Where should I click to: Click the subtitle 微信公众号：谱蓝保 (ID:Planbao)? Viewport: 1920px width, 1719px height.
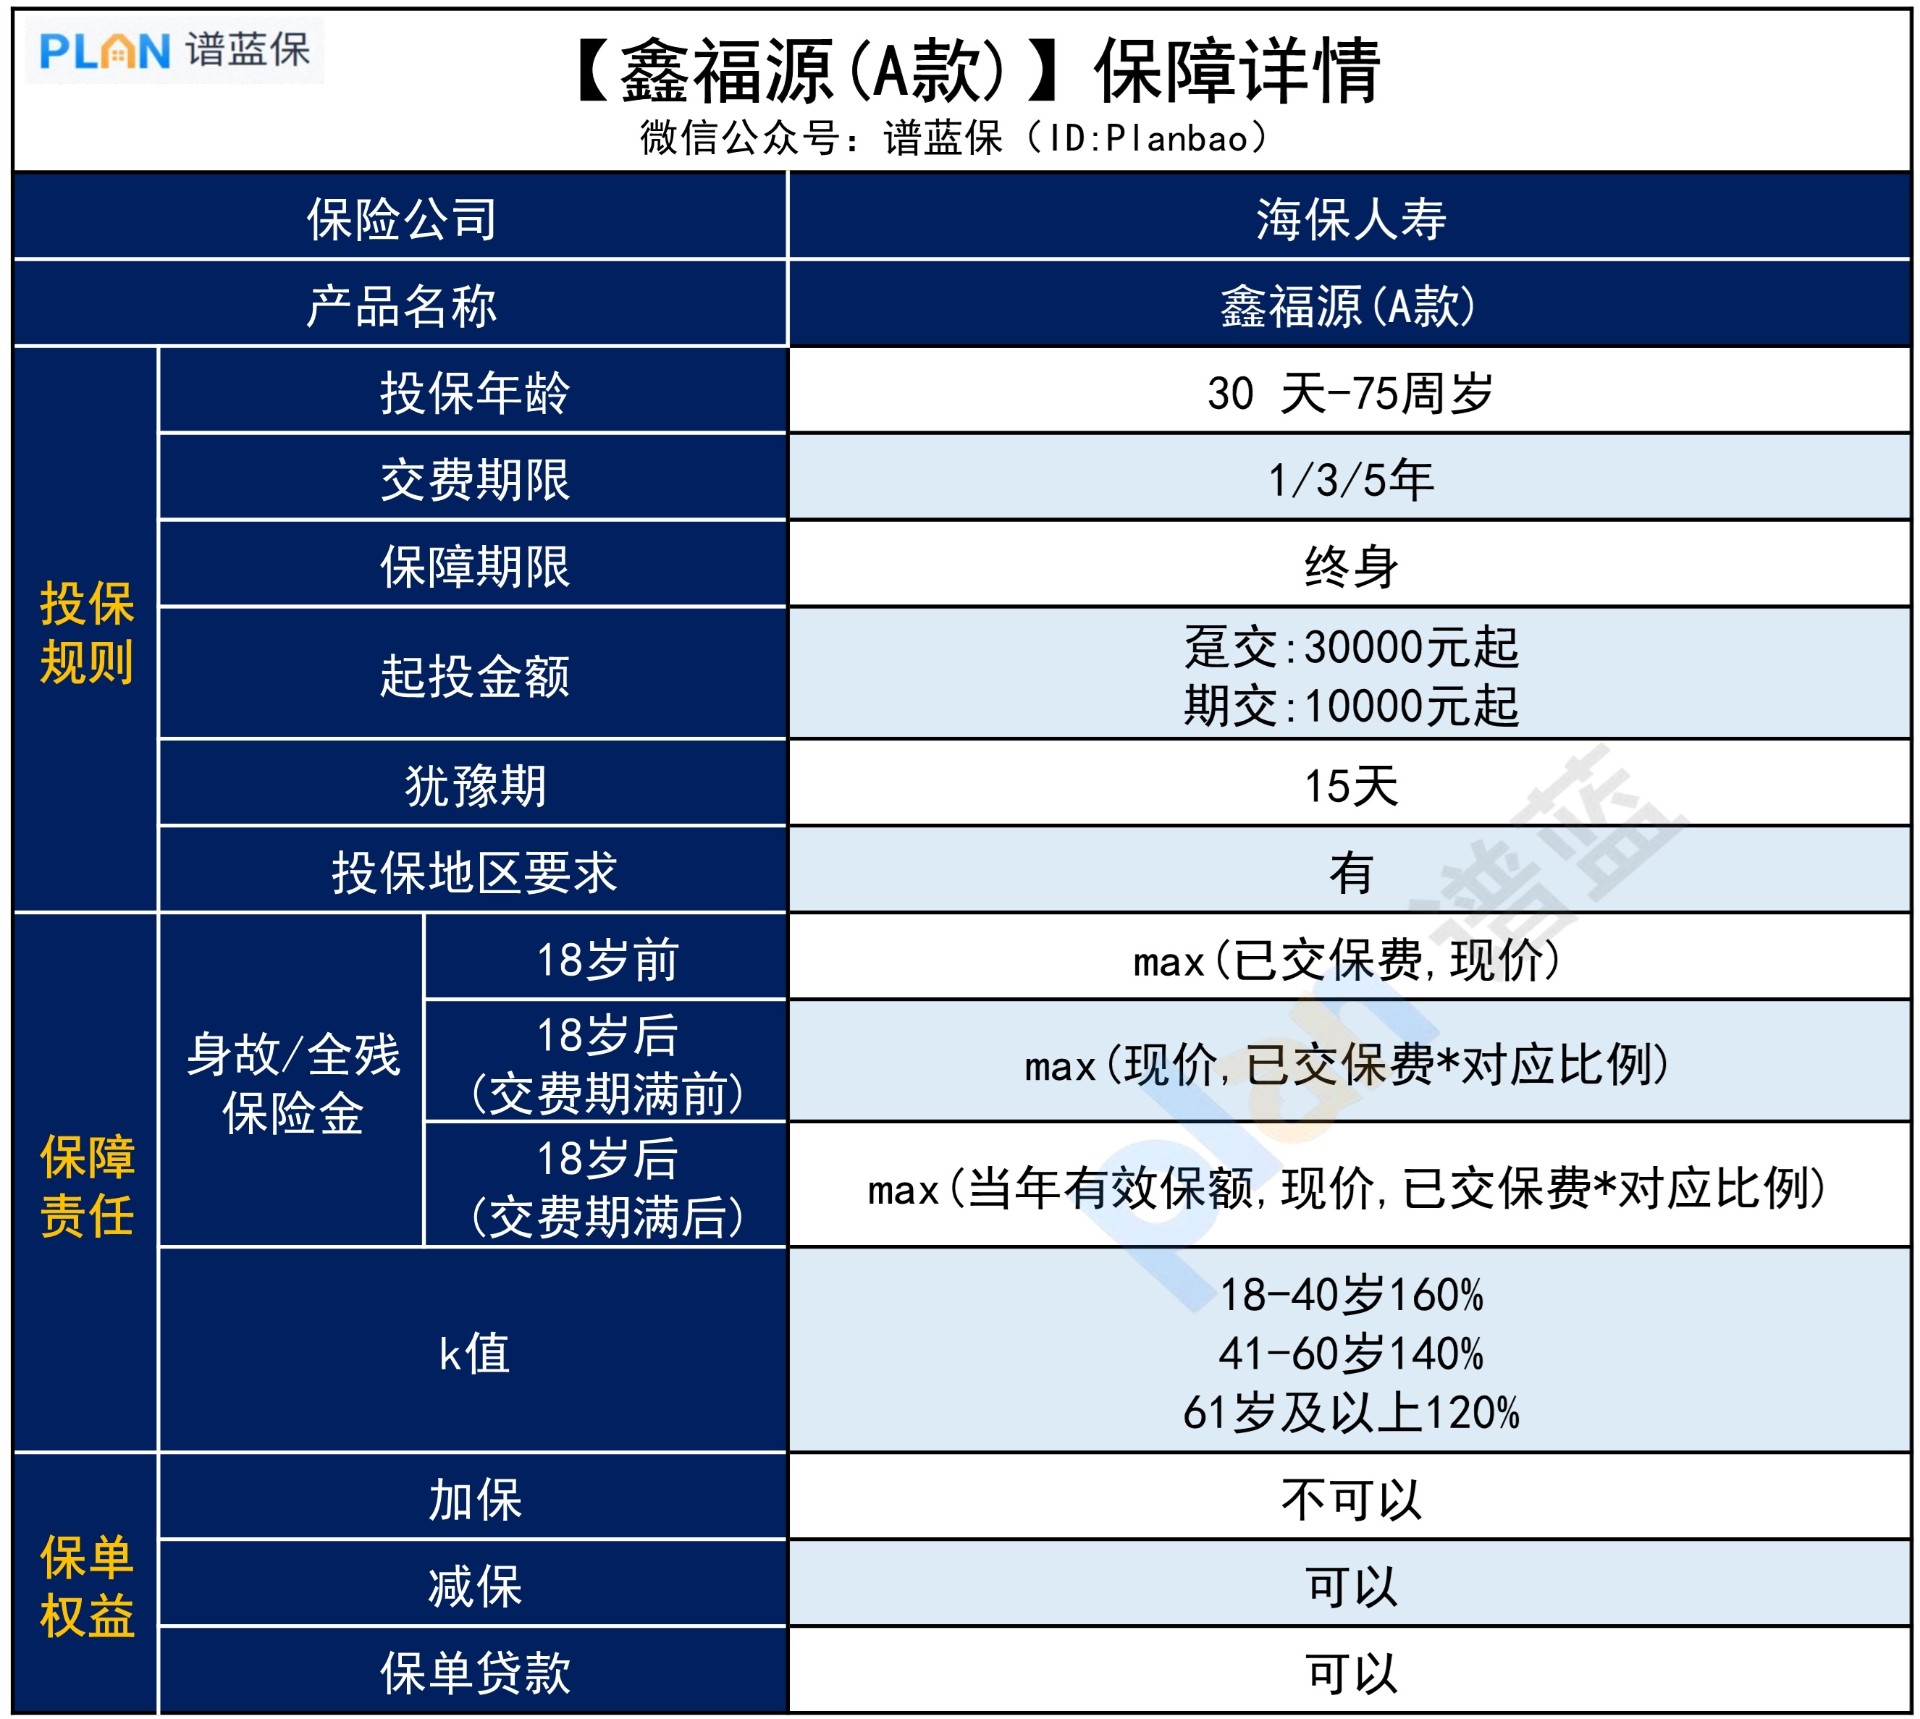point(954,138)
